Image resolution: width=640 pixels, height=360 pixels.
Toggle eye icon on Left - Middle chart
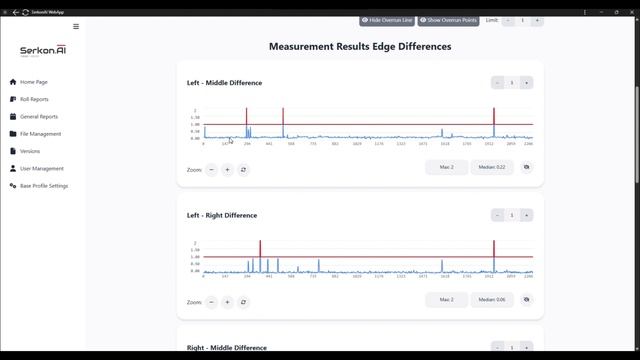(x=527, y=167)
